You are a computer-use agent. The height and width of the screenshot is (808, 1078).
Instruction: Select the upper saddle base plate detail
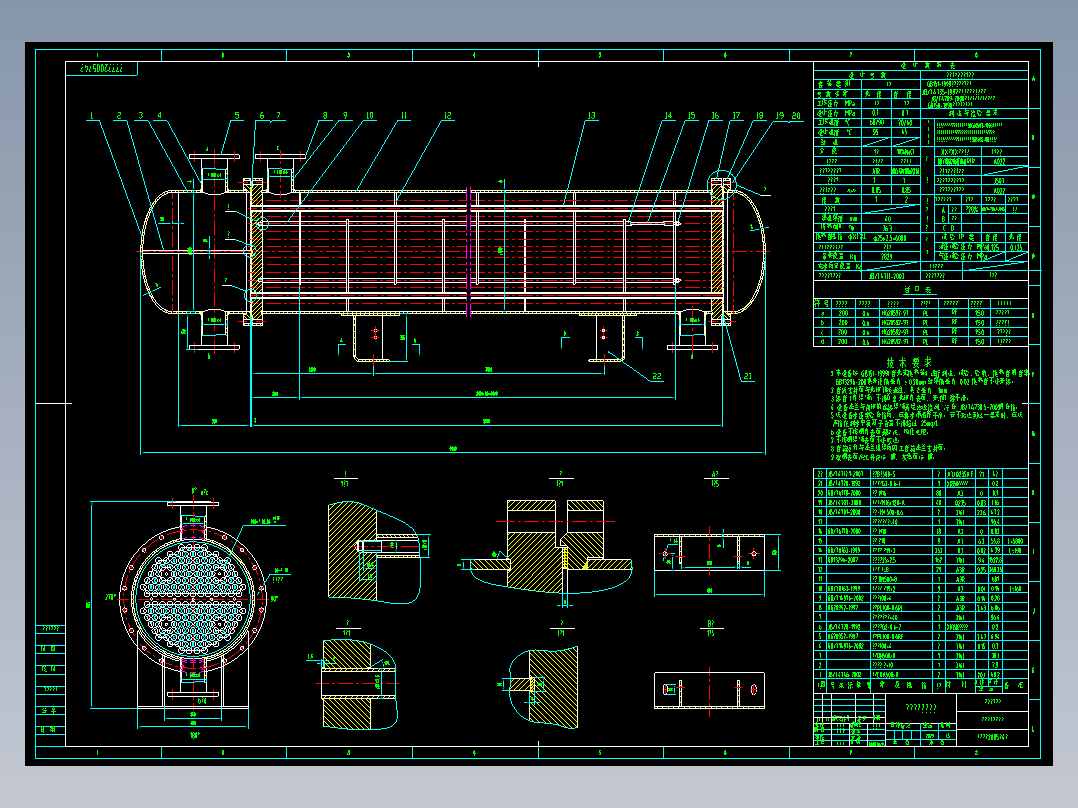pos(710,553)
